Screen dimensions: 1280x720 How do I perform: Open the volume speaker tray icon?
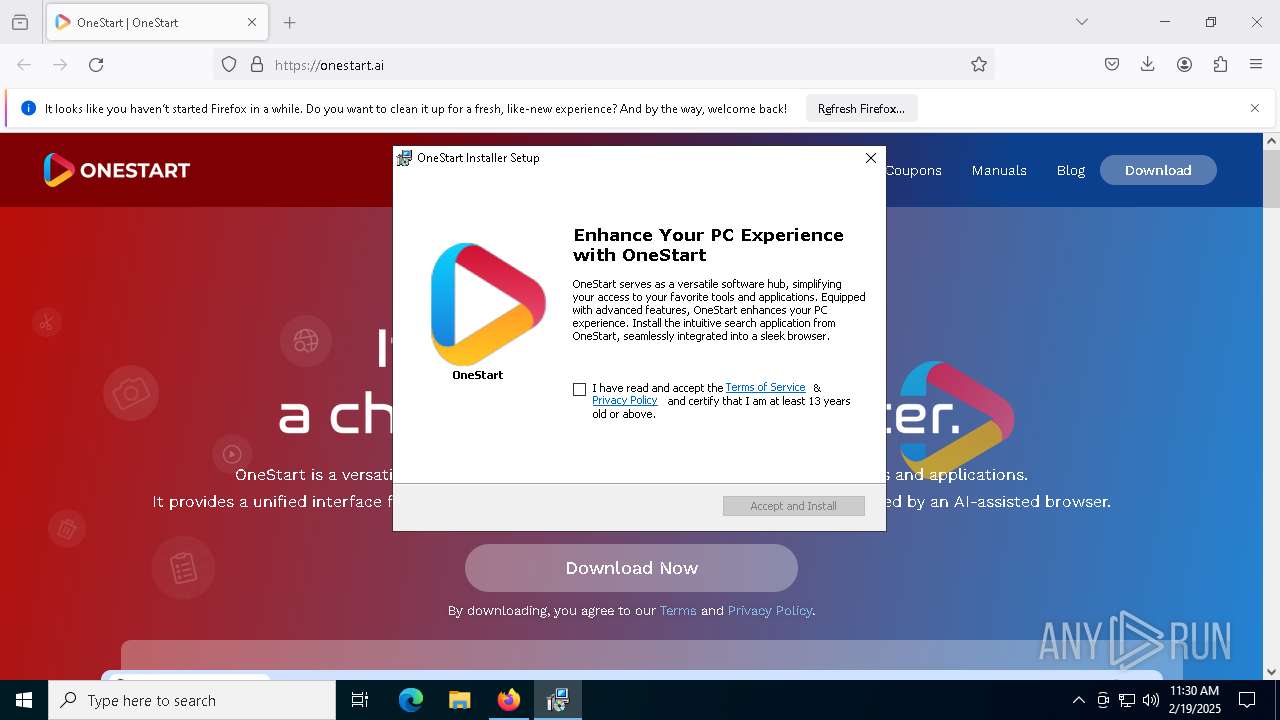coord(1151,700)
